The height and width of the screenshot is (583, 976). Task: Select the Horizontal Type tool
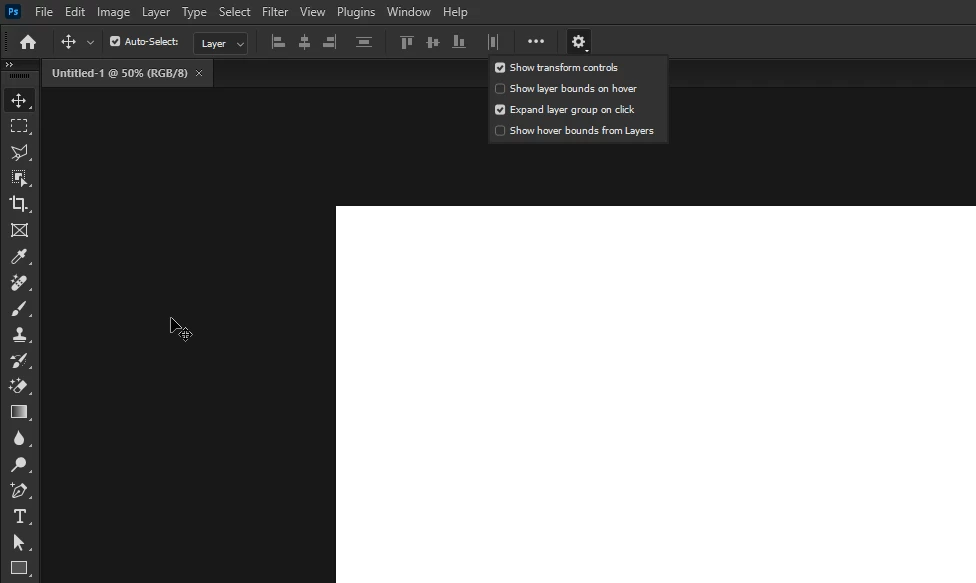[x=19, y=516]
